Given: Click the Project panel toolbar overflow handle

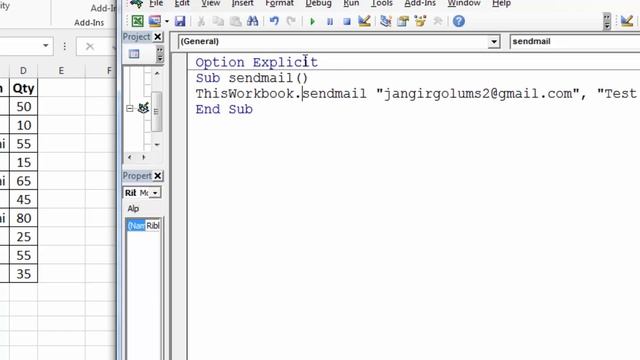Looking at the screenshot, I should (x=160, y=54).
